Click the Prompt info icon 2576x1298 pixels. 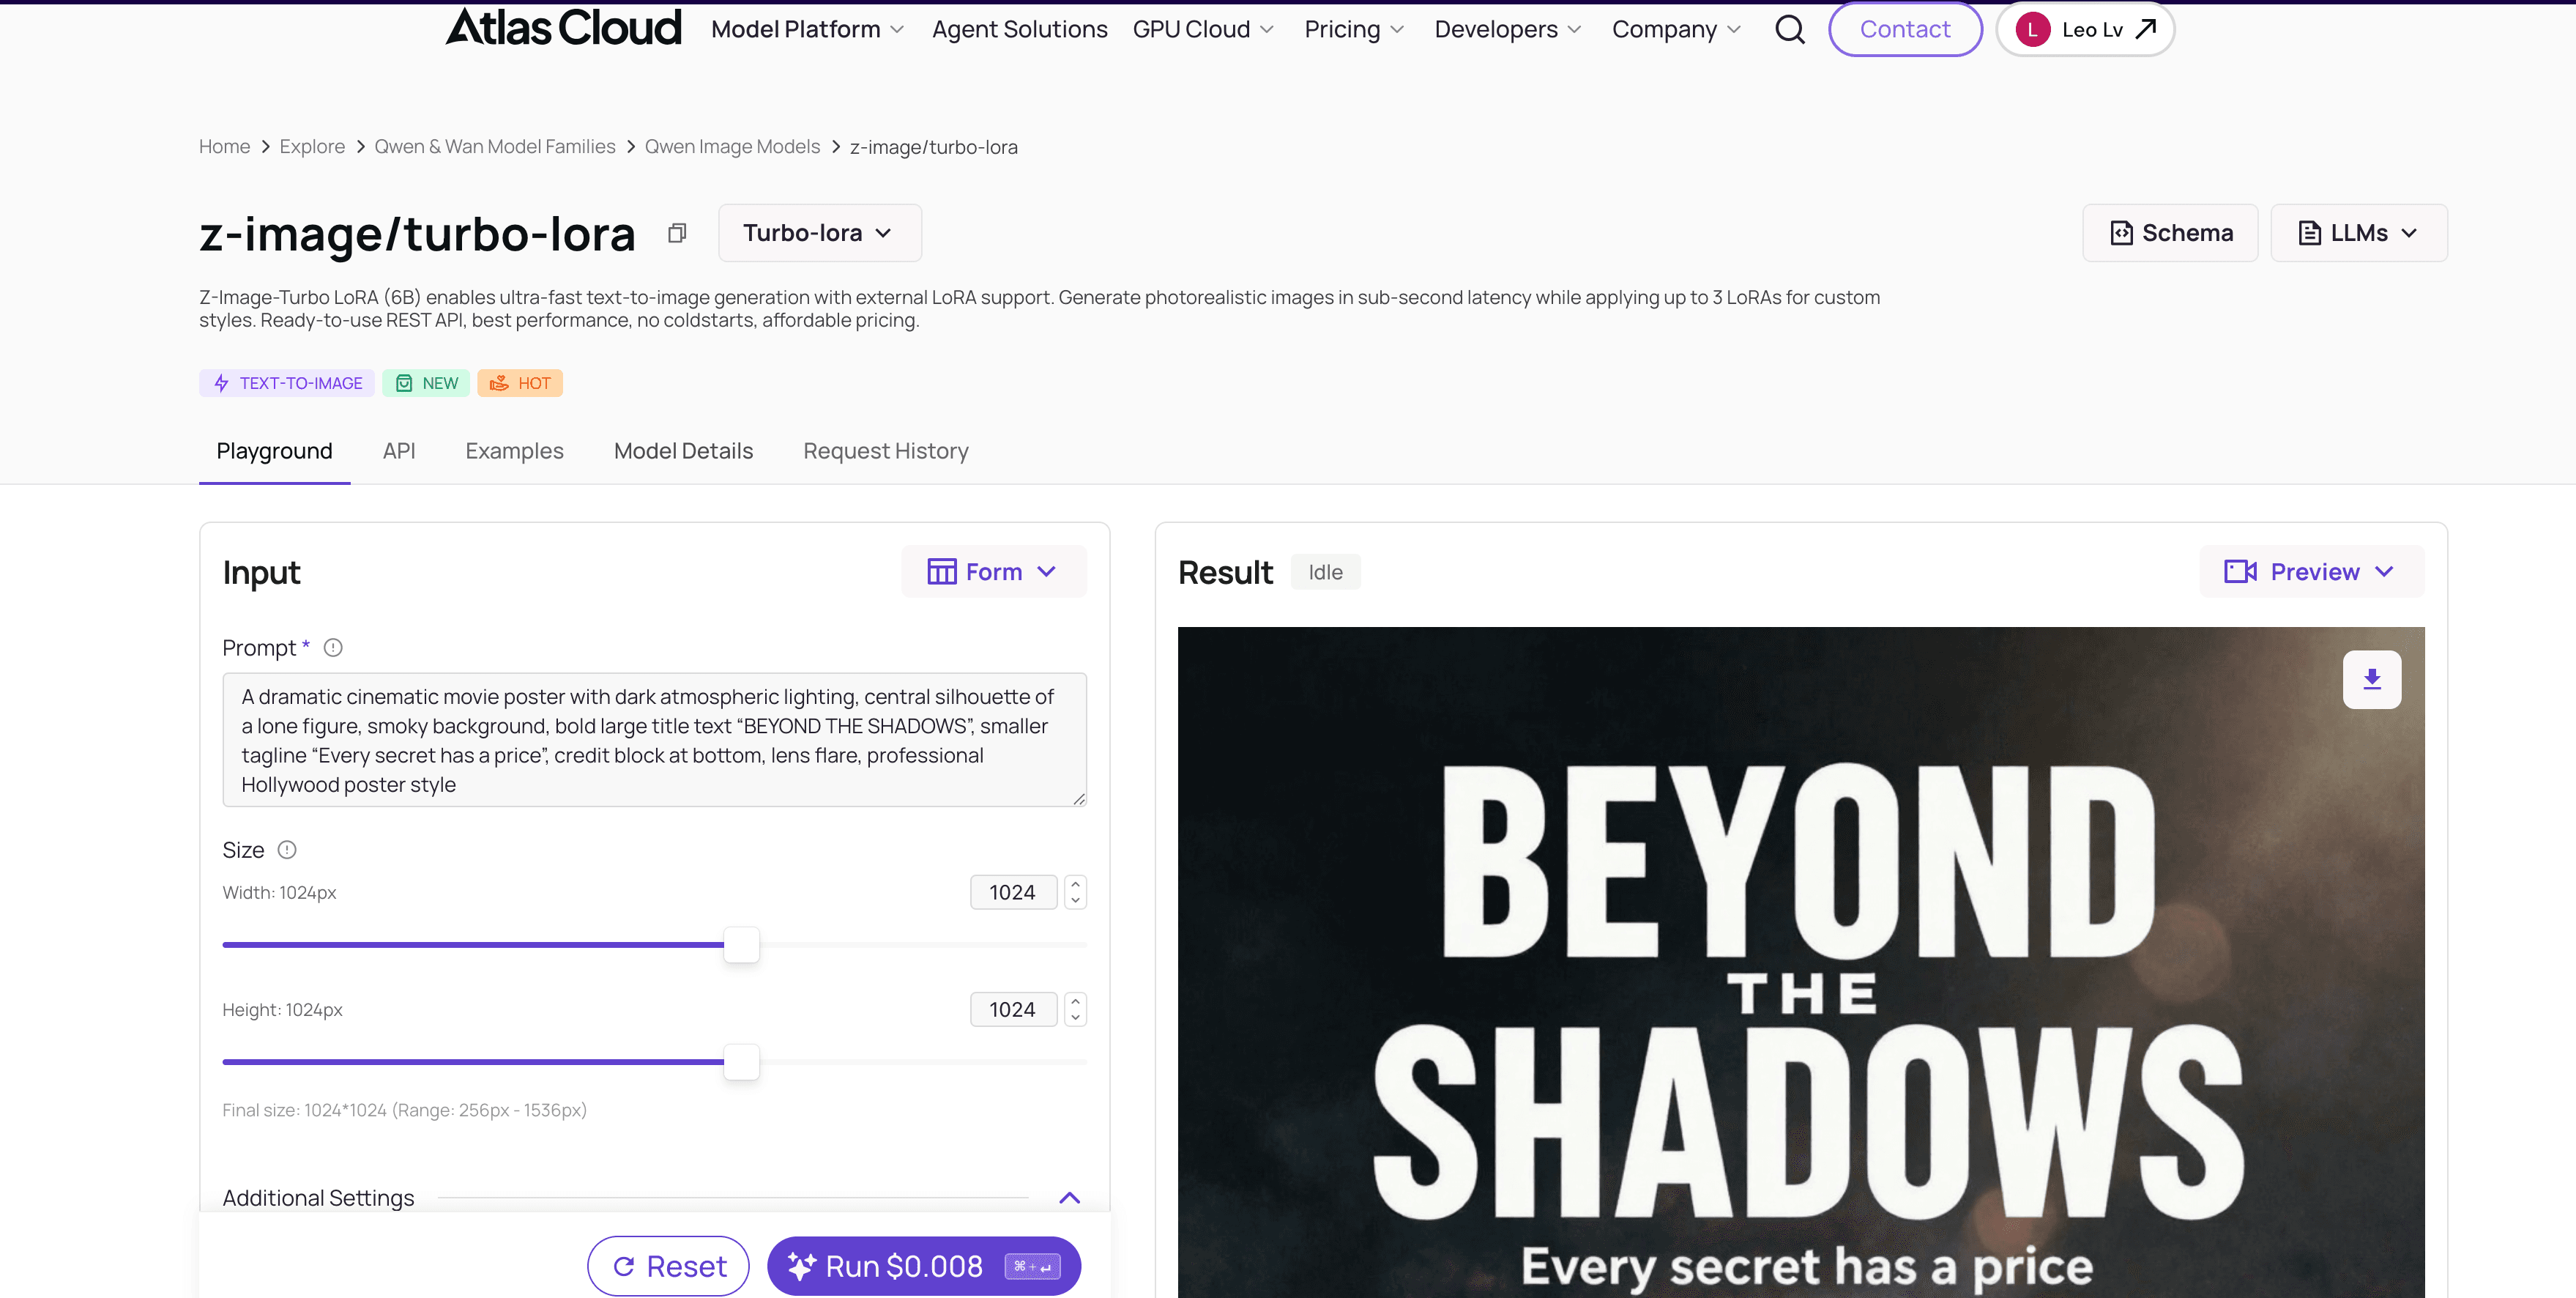pyautogui.click(x=333, y=648)
